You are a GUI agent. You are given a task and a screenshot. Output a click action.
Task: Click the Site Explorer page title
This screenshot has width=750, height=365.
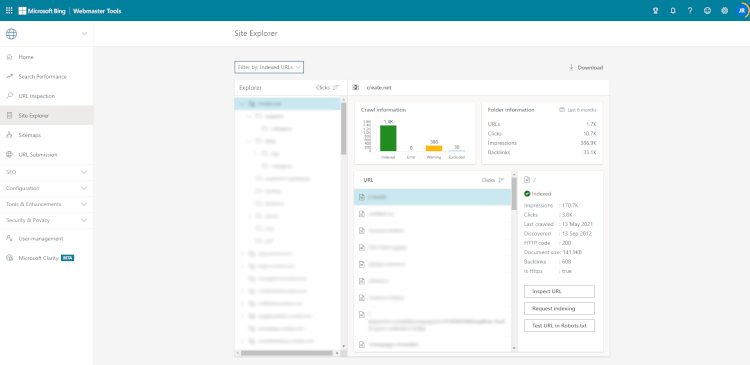tap(256, 33)
